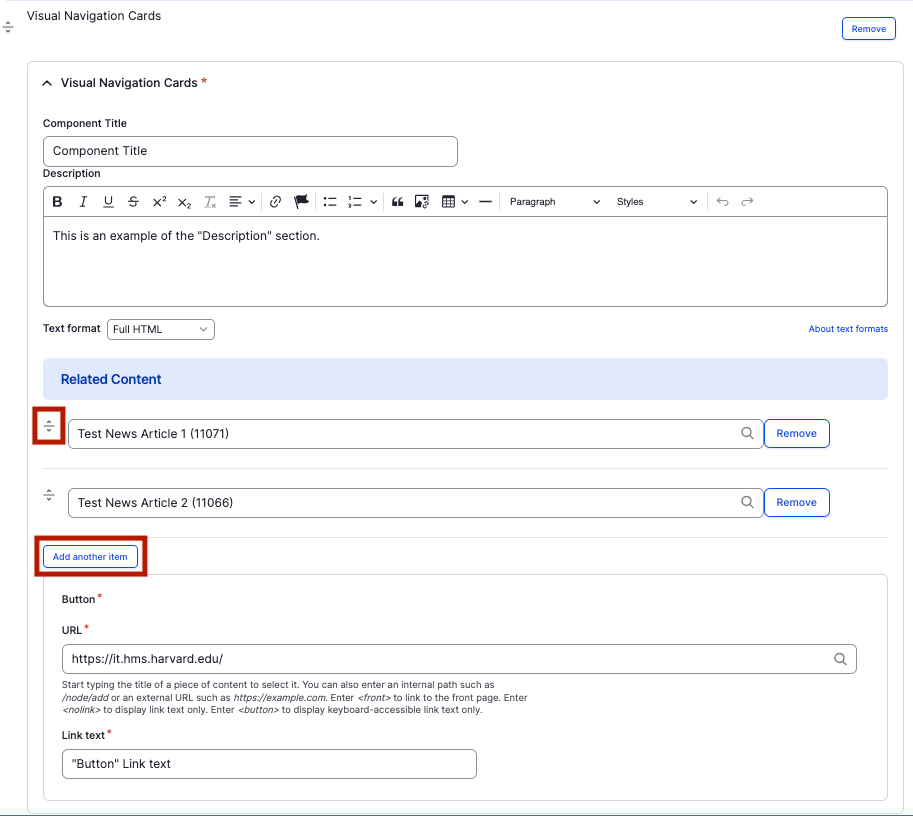Collapse the Visual Navigation Cards section
Image resolution: width=913 pixels, height=816 pixels.
click(x=47, y=83)
